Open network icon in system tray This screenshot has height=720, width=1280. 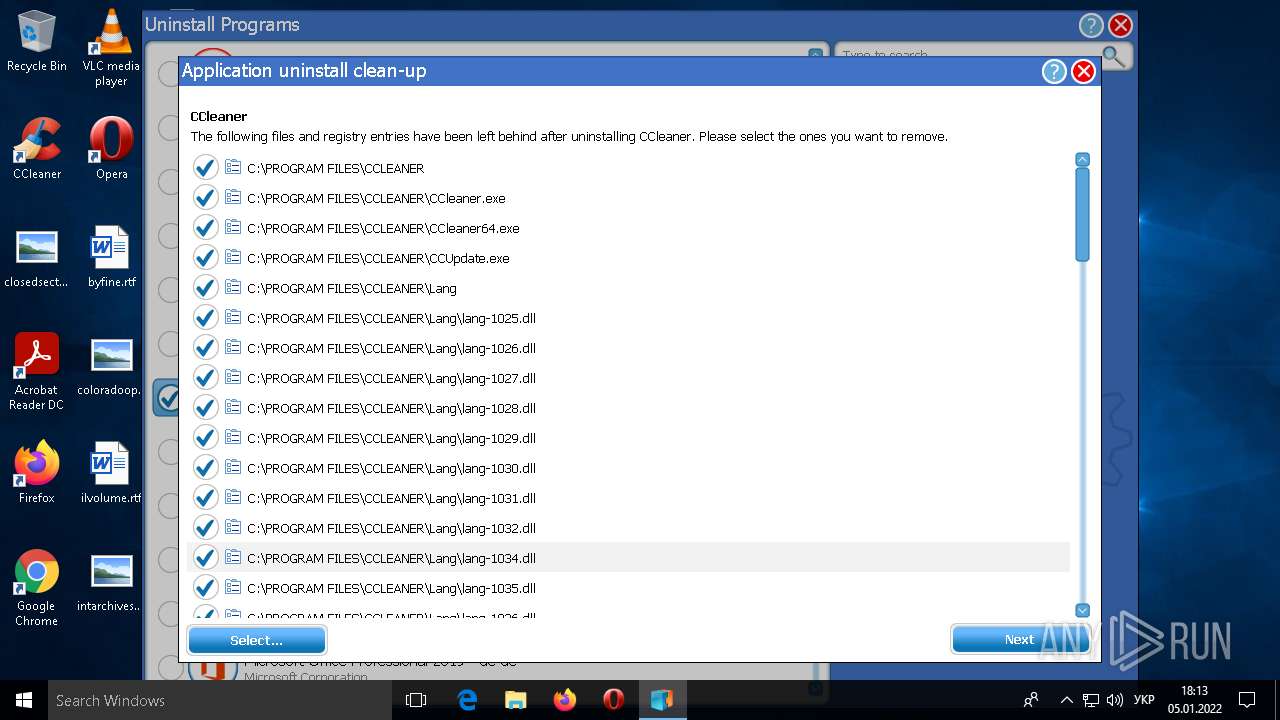pos(1091,700)
